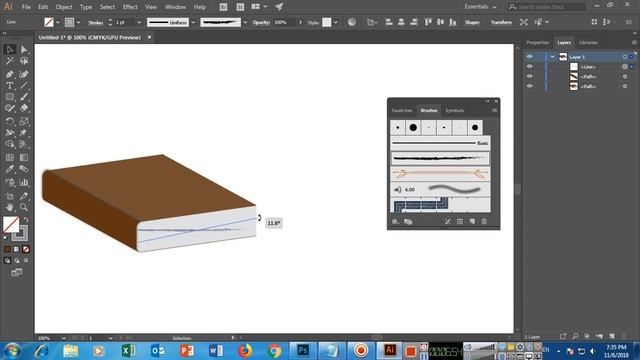
Task: Select the Rectangle tool
Action: 10,97
